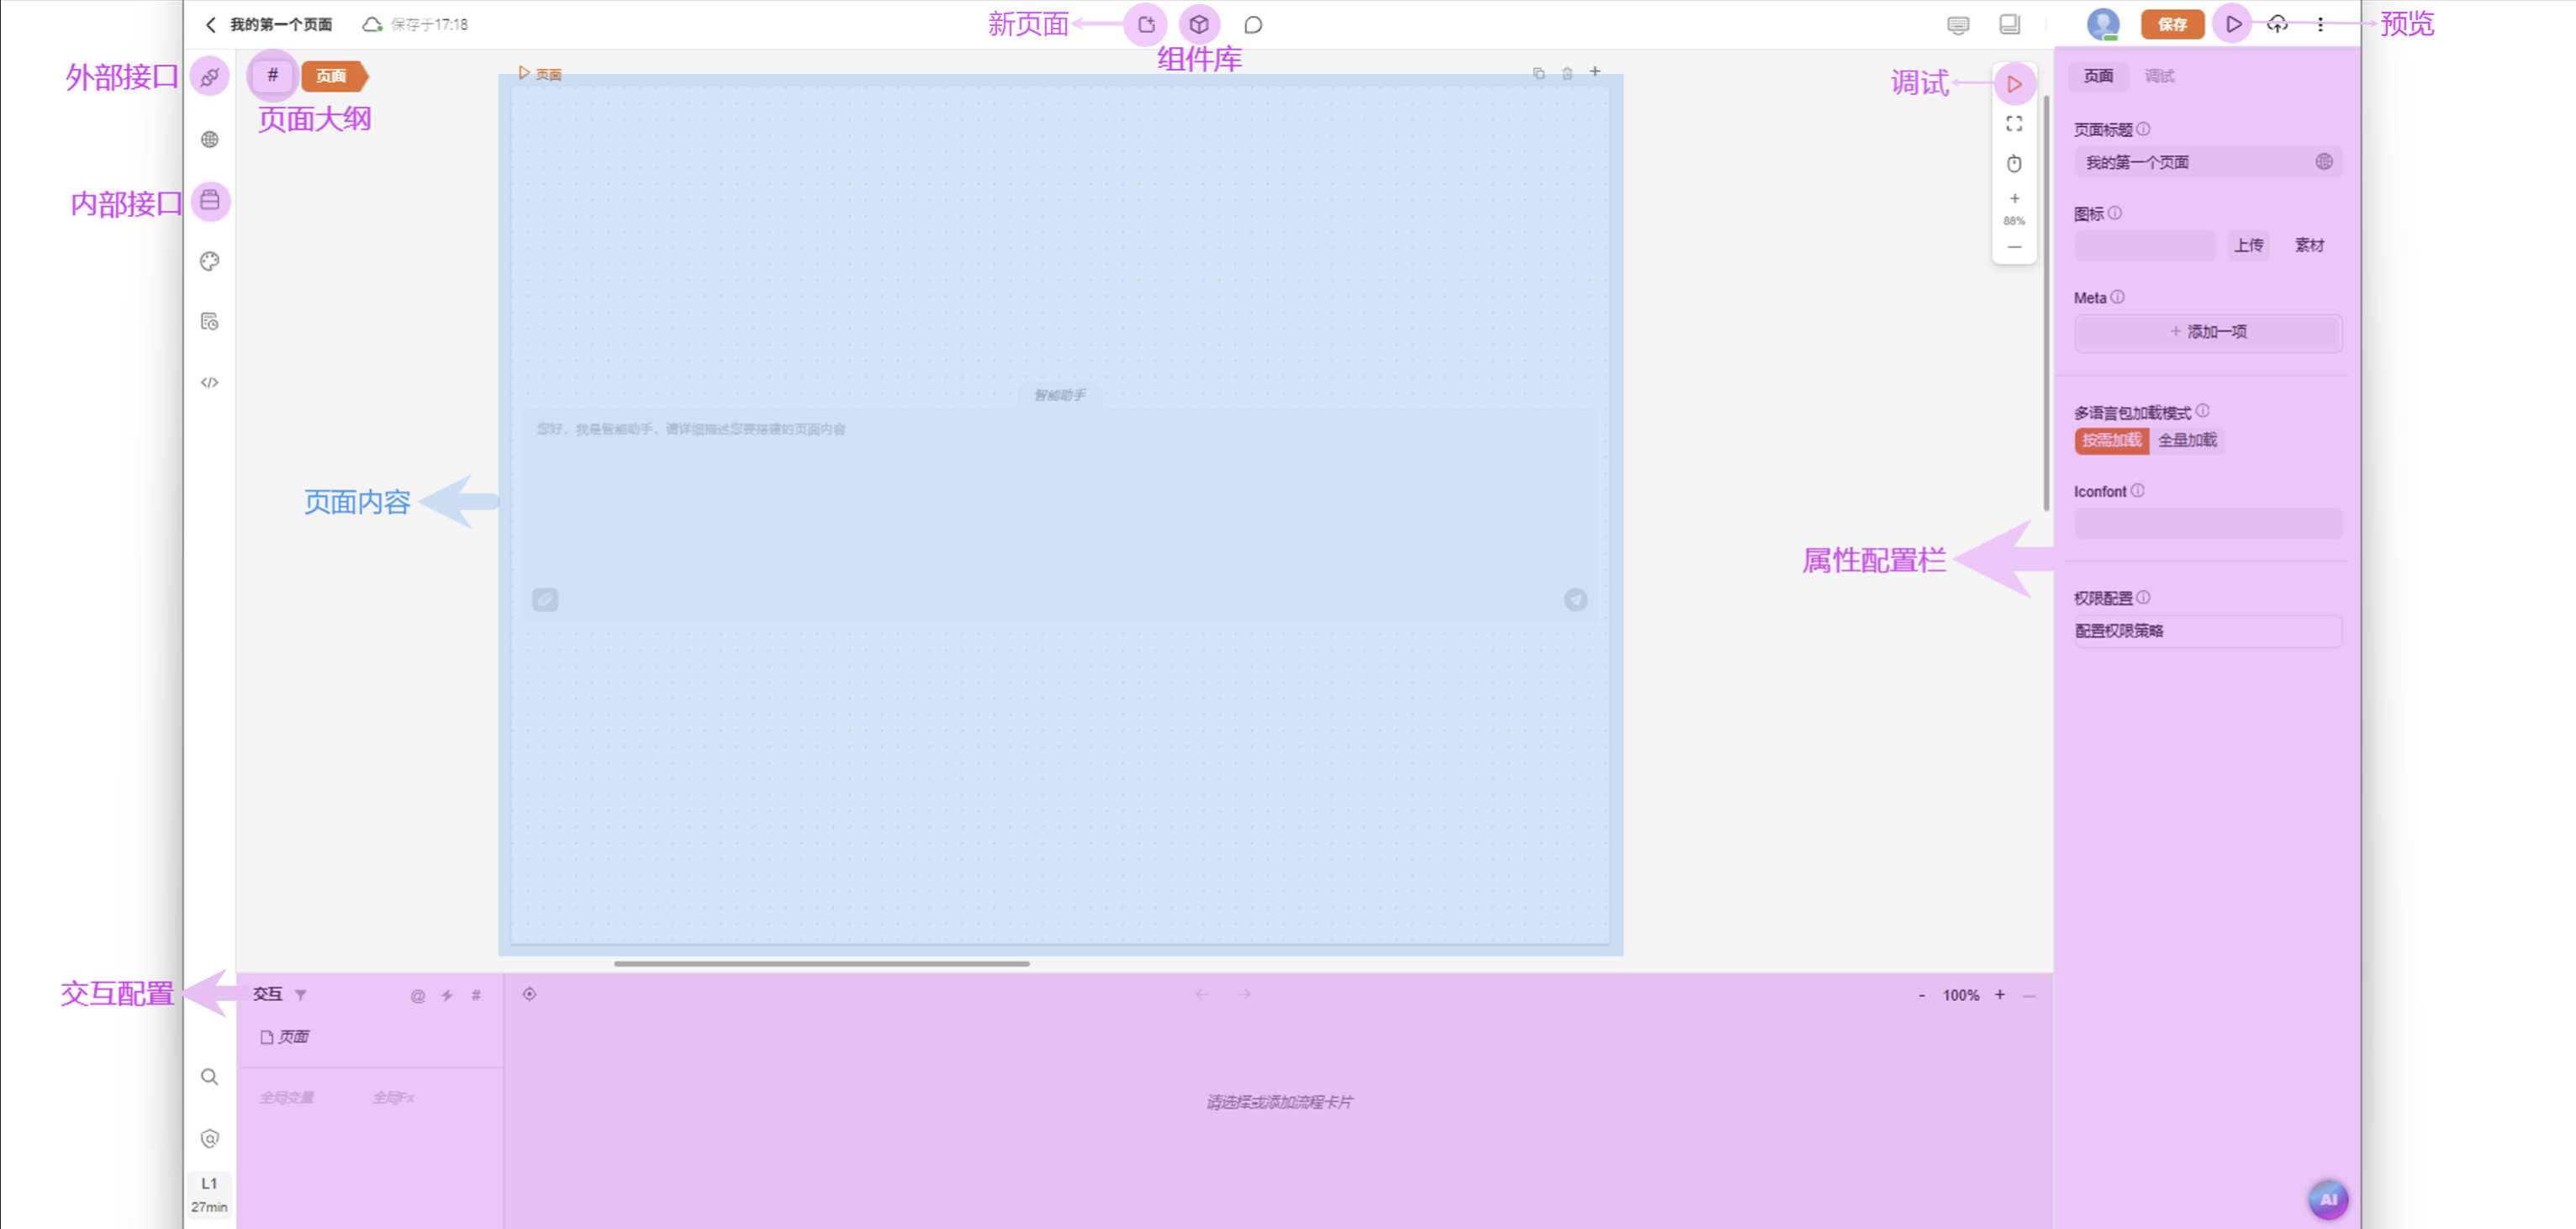Click the fullscreen canvas icon

click(x=2014, y=124)
